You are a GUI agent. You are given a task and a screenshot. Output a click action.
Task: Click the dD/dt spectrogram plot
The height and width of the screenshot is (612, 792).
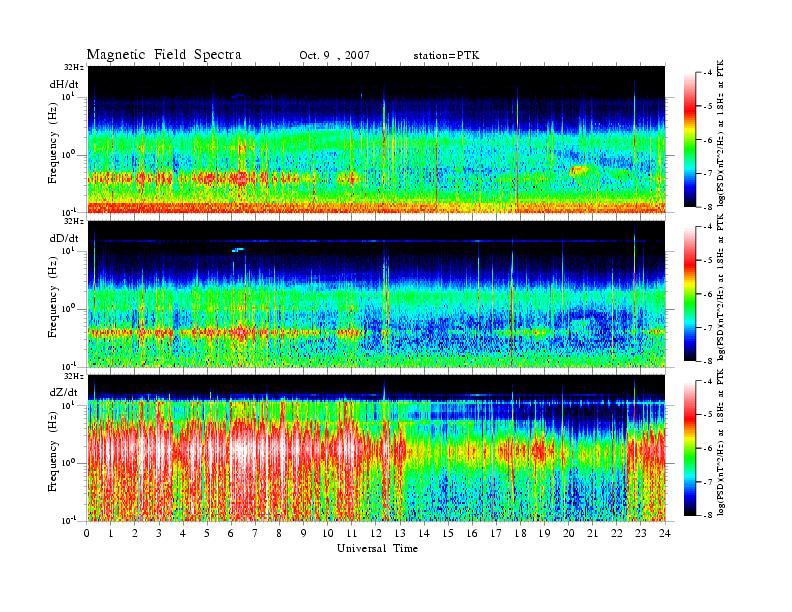[x=377, y=293]
